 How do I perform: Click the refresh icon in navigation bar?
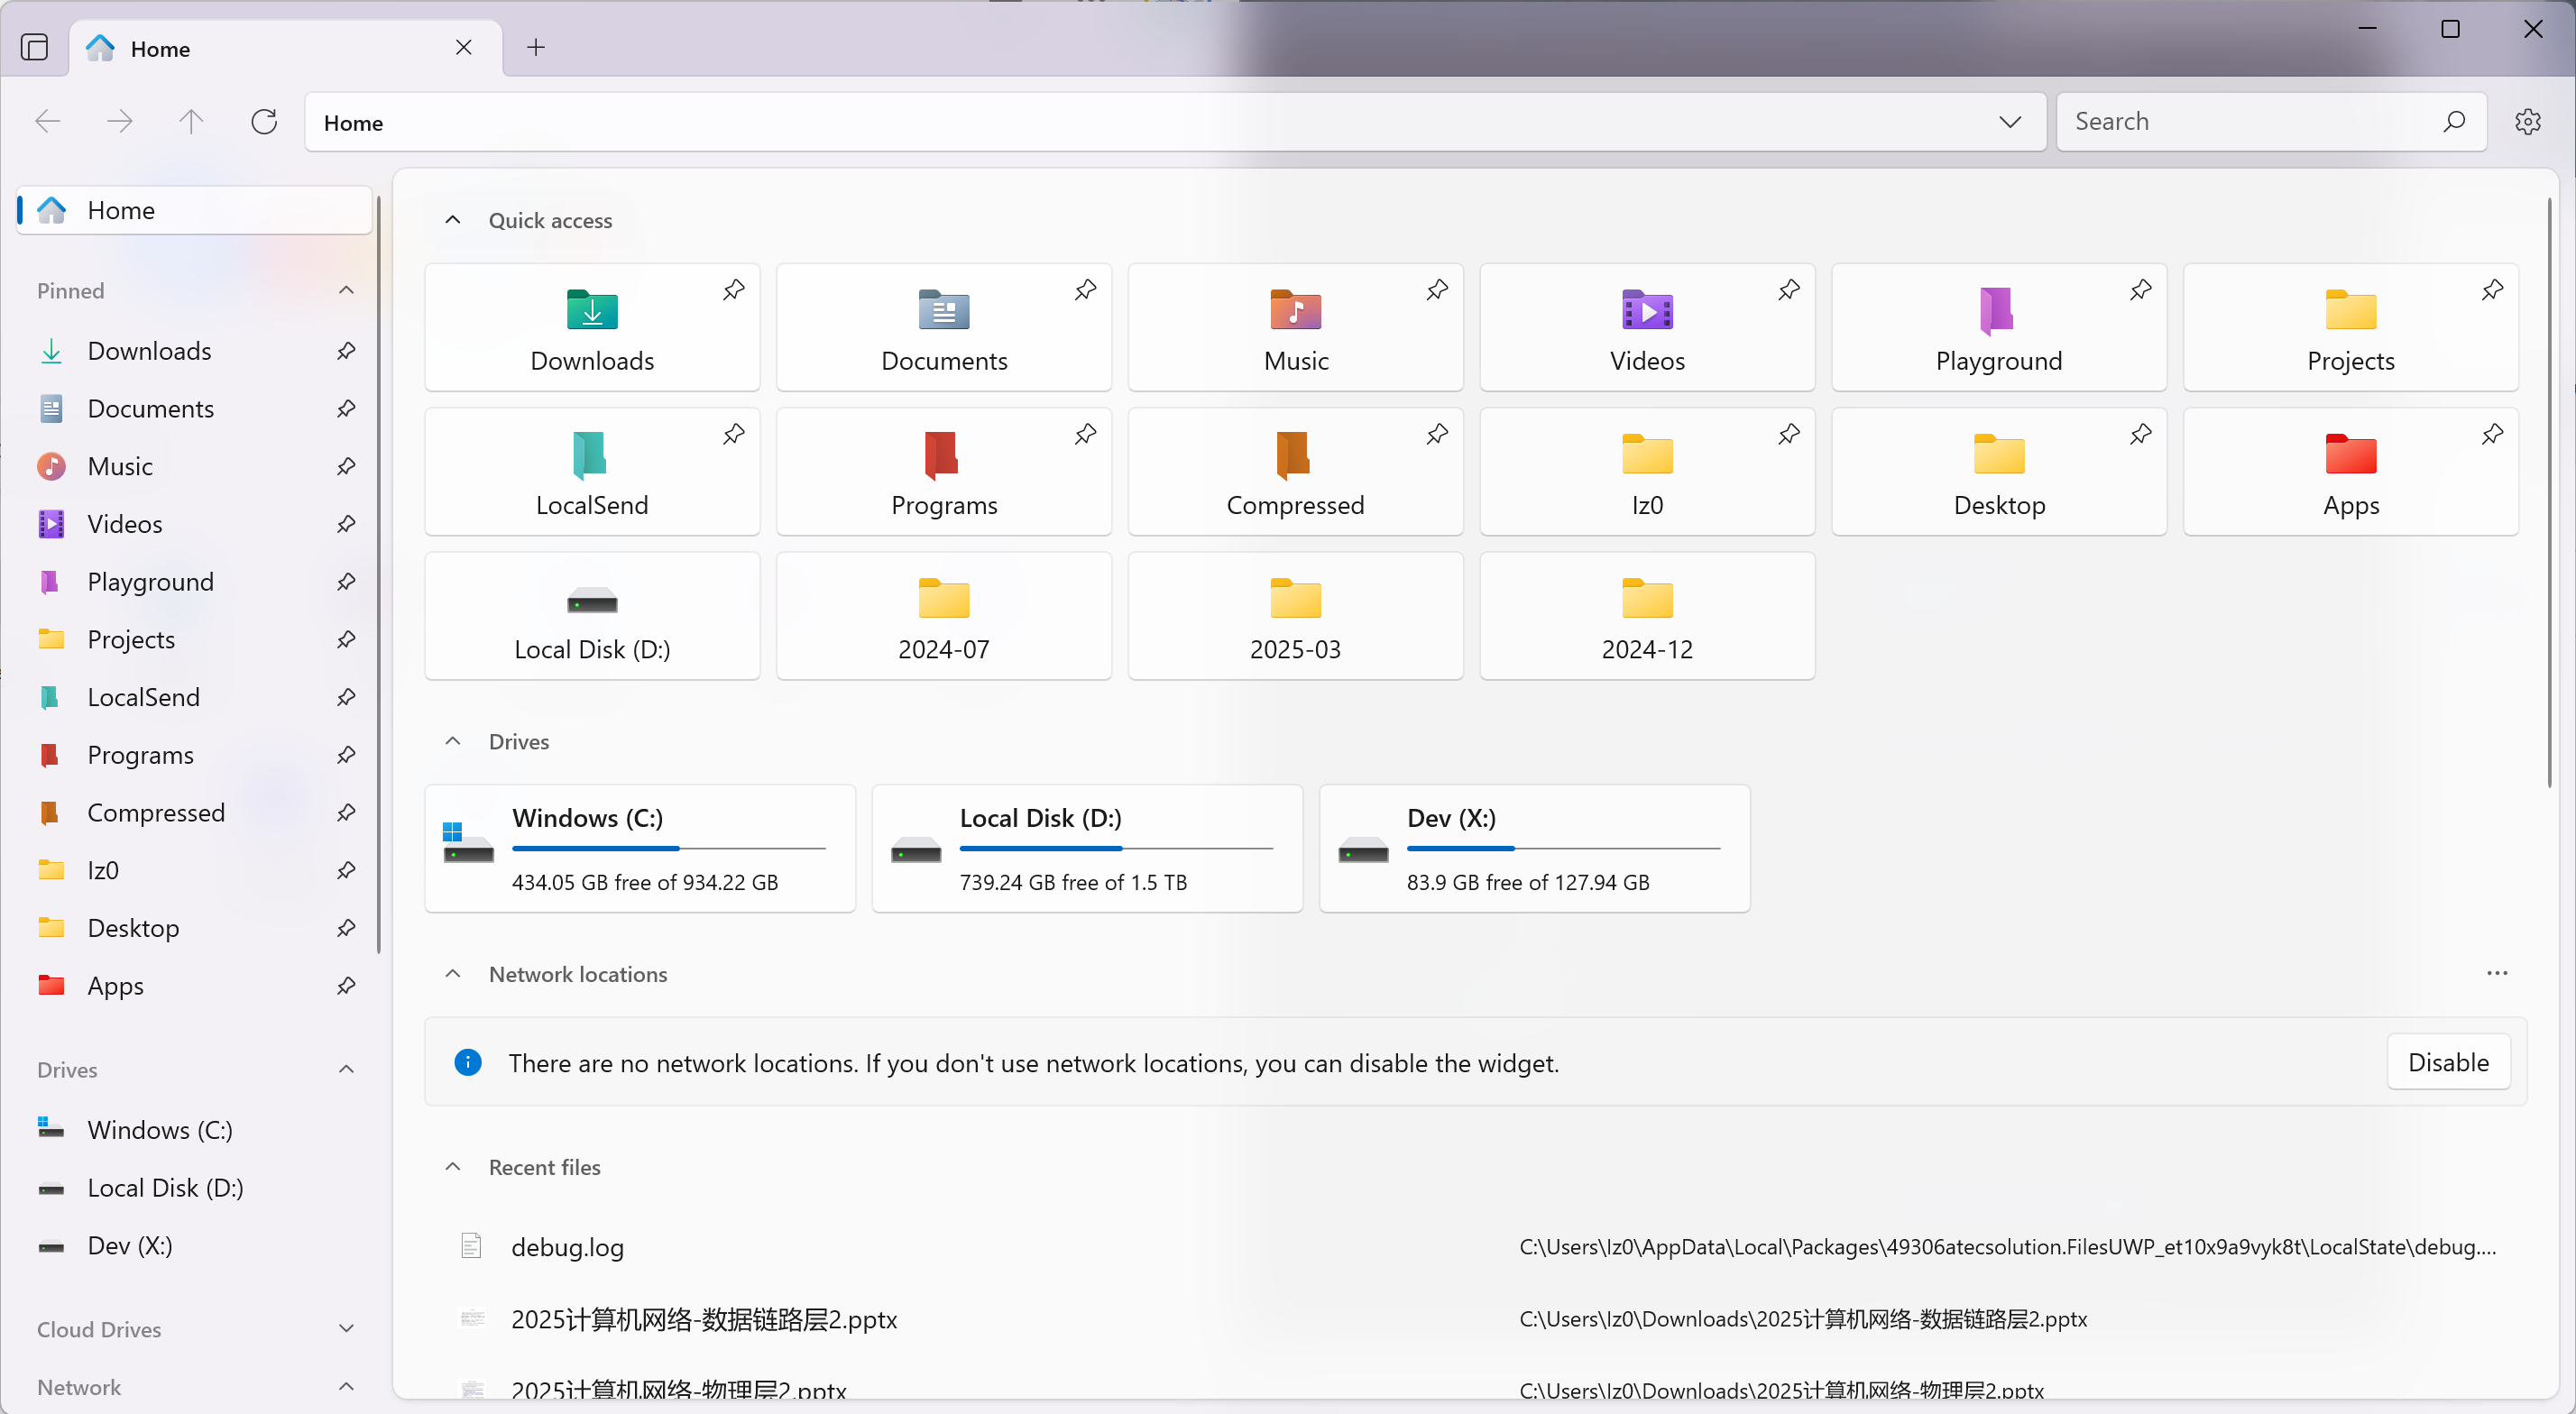[x=264, y=122]
